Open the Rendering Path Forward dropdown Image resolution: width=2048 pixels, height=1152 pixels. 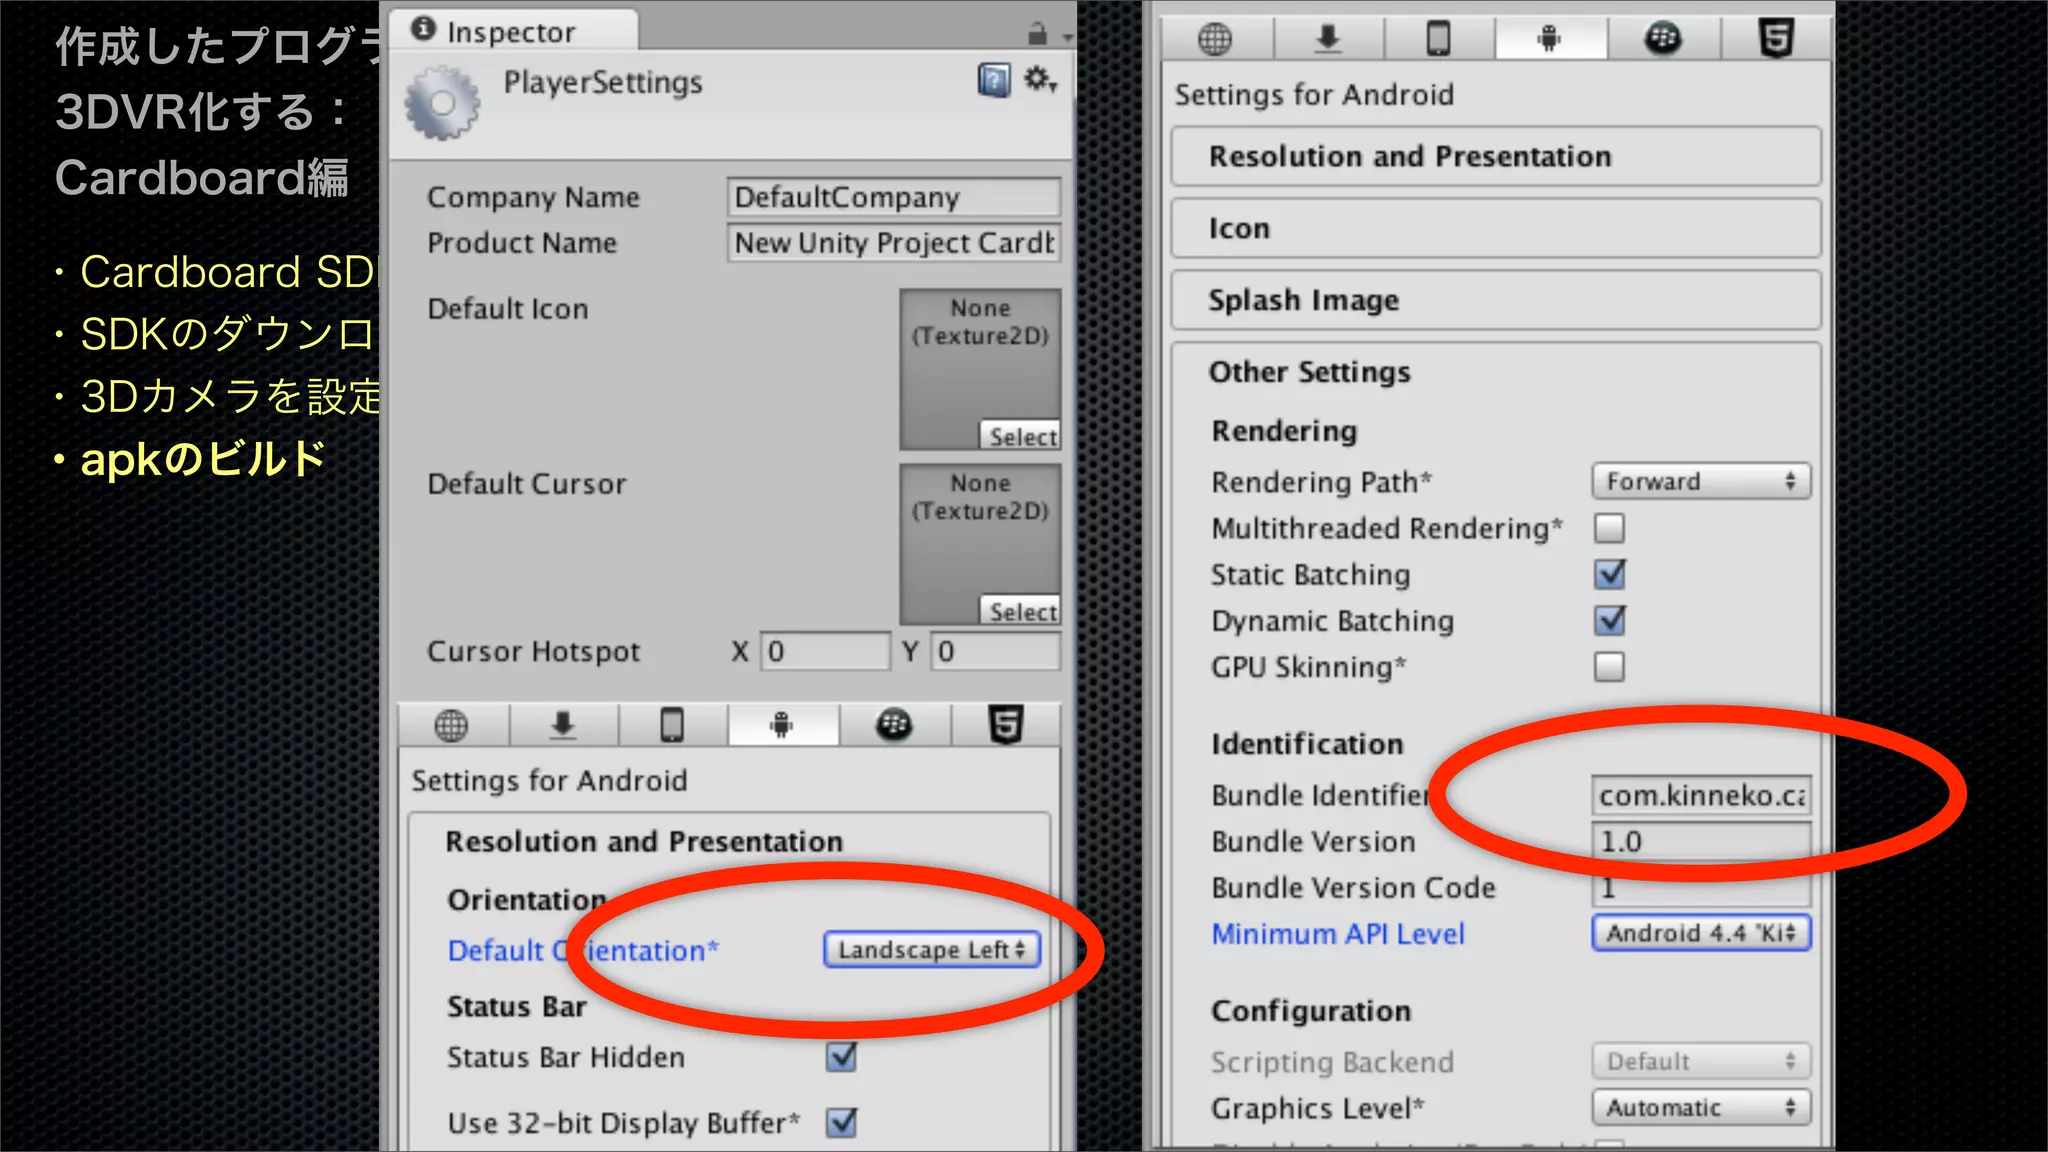coord(1700,482)
